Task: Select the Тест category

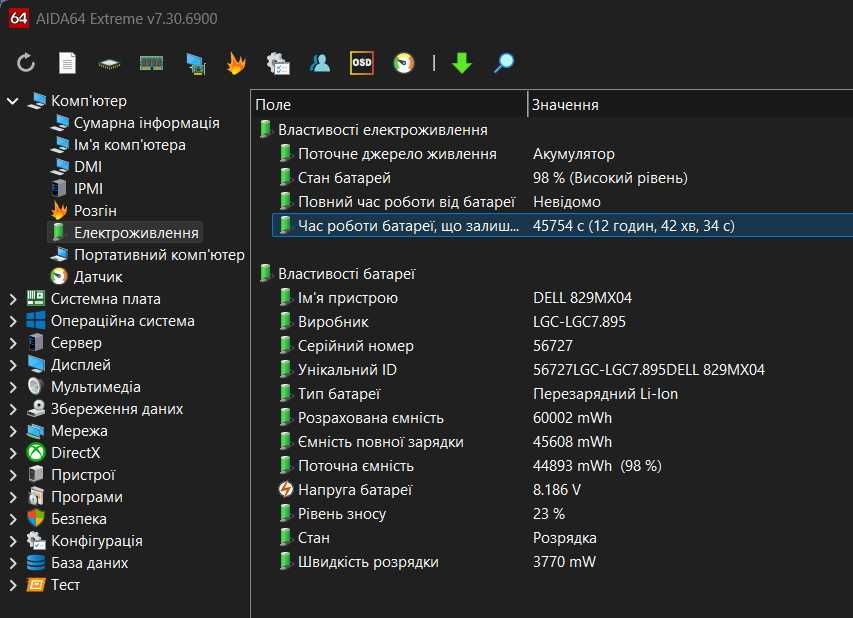Action: click(x=65, y=585)
